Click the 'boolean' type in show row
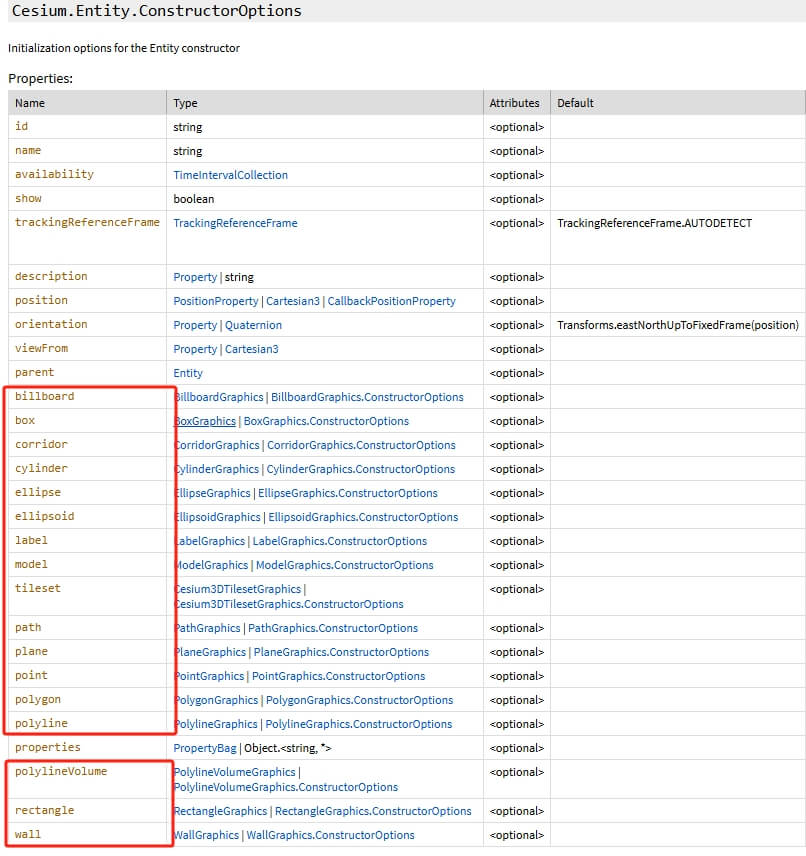The width and height of the screenshot is (806, 856). 193,199
